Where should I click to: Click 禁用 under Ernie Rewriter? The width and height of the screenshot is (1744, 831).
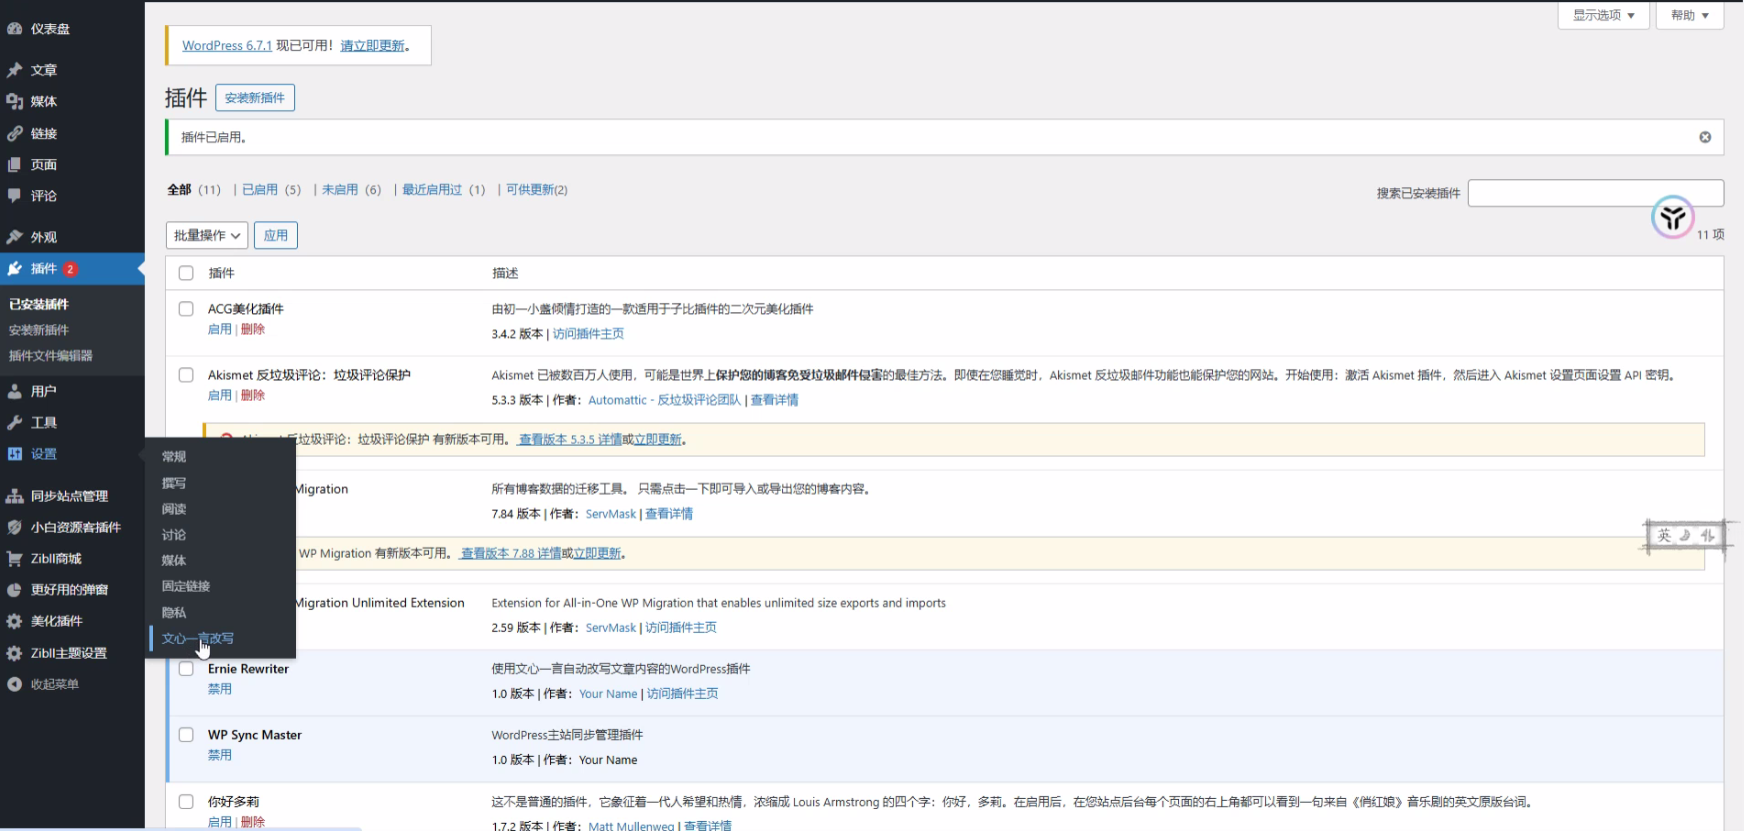(220, 689)
